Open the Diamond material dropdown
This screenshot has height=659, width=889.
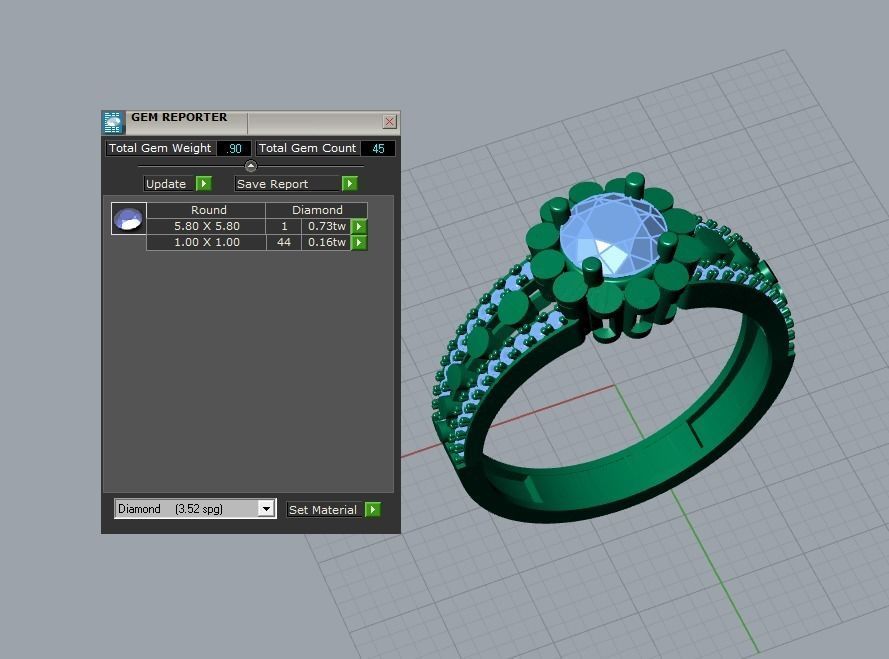pos(195,509)
